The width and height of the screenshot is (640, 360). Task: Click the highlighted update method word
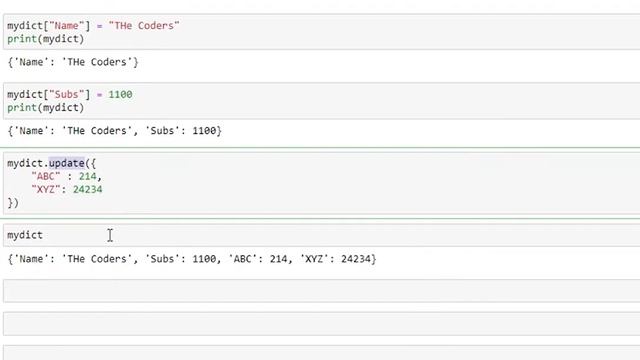click(x=67, y=163)
